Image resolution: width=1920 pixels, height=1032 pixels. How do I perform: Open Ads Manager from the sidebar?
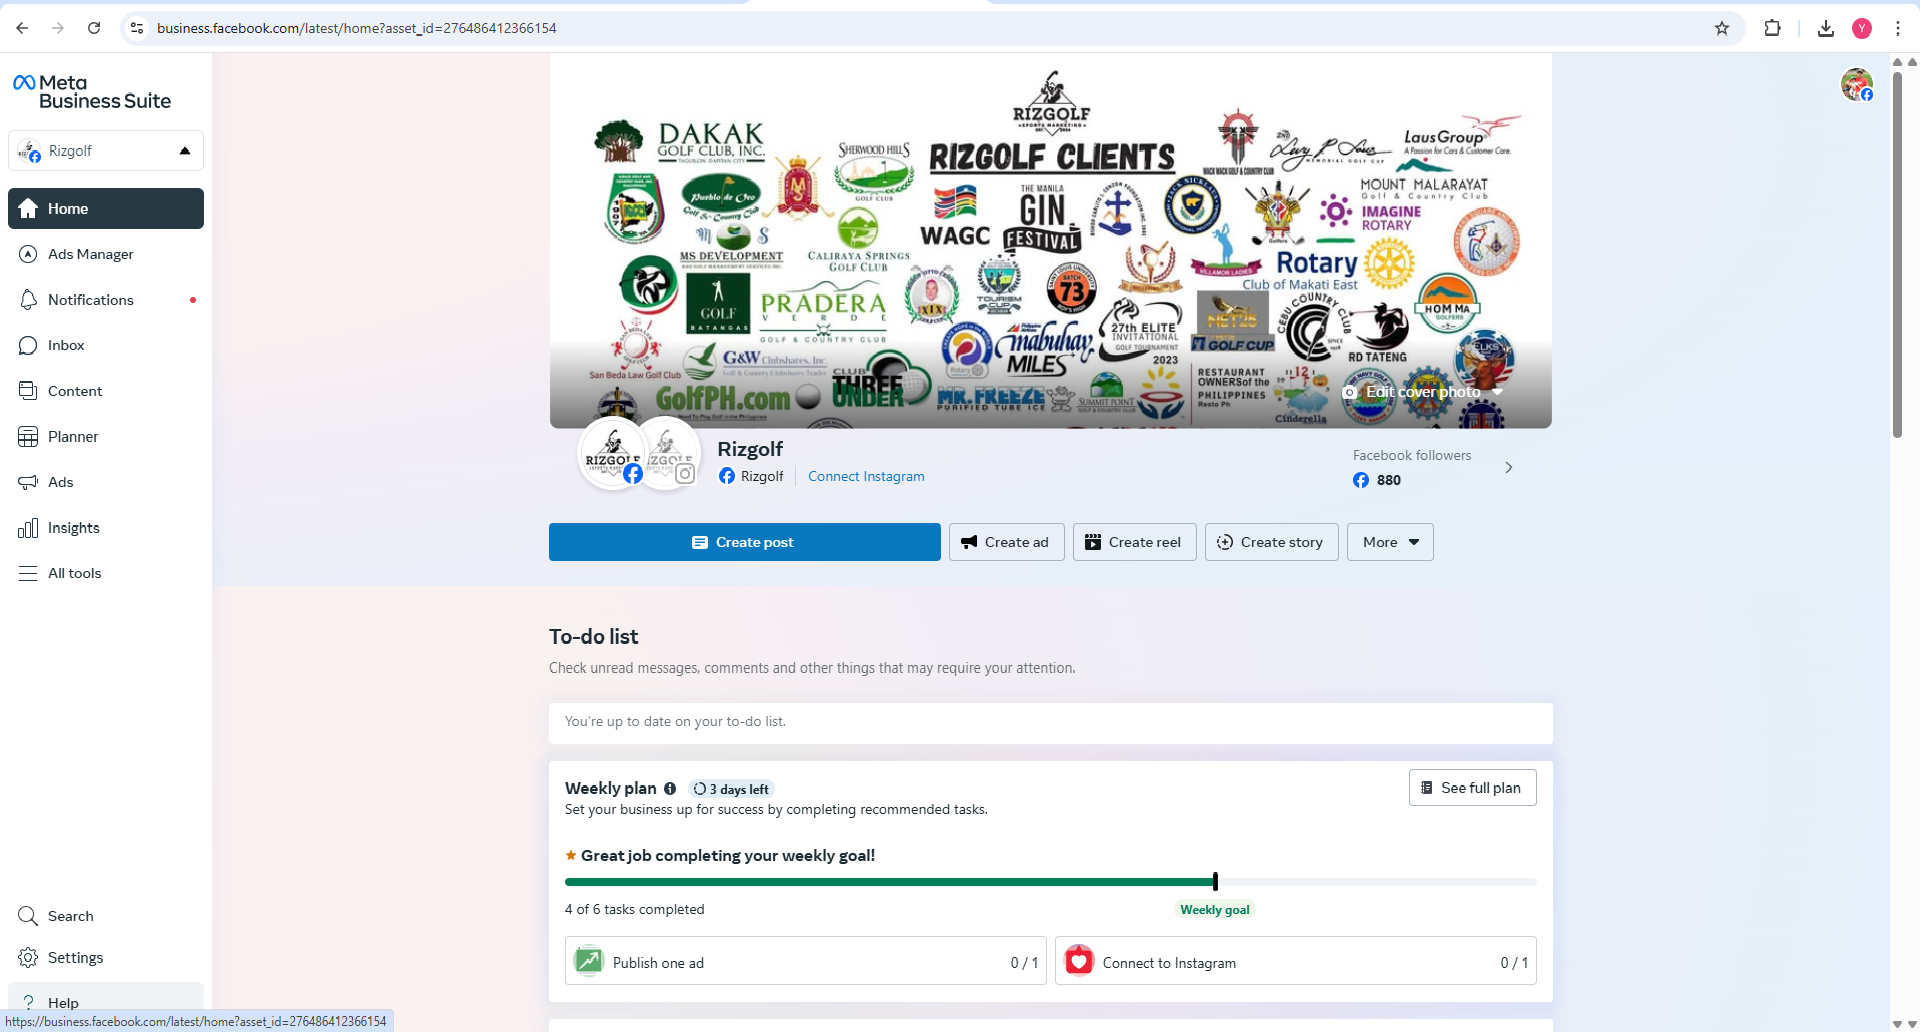point(106,254)
